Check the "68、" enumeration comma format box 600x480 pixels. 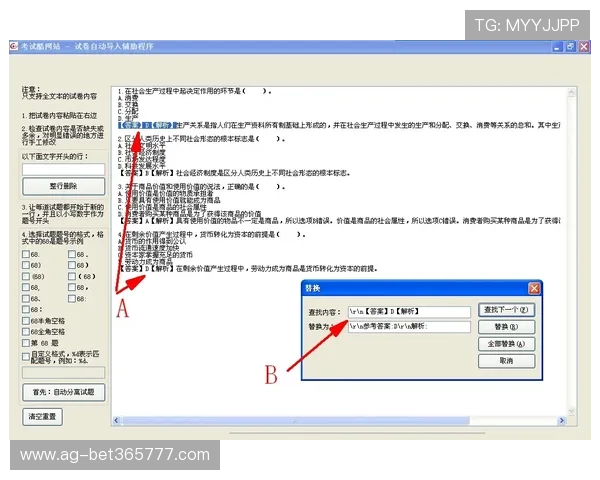(26, 298)
